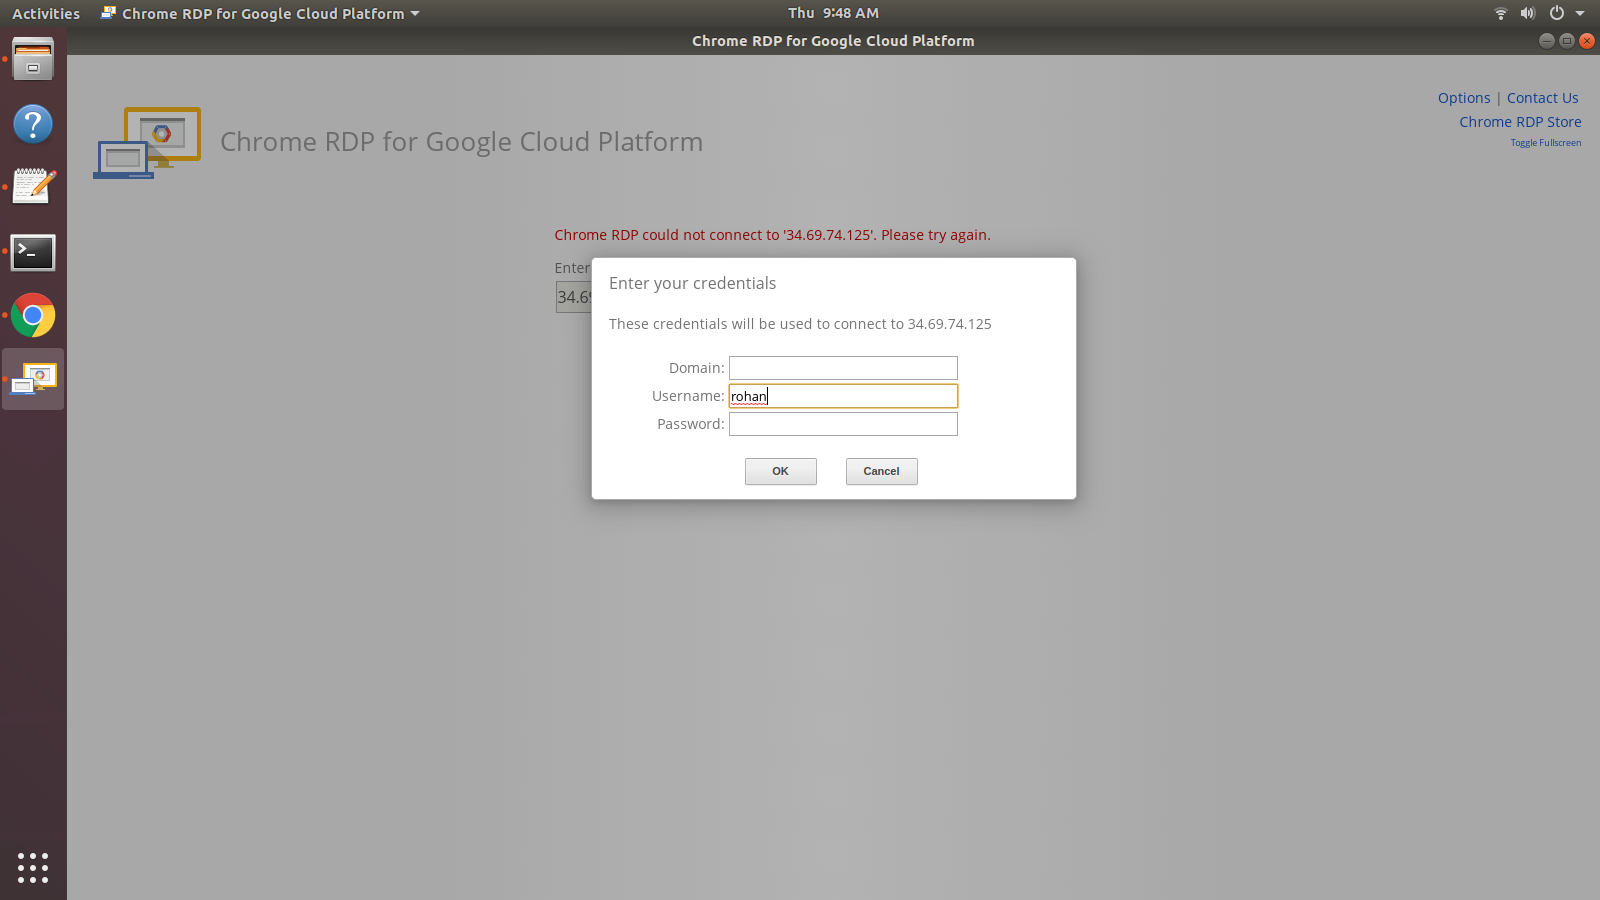
Task: Select the Chrome RDP icon in the dock
Action: pos(33,379)
